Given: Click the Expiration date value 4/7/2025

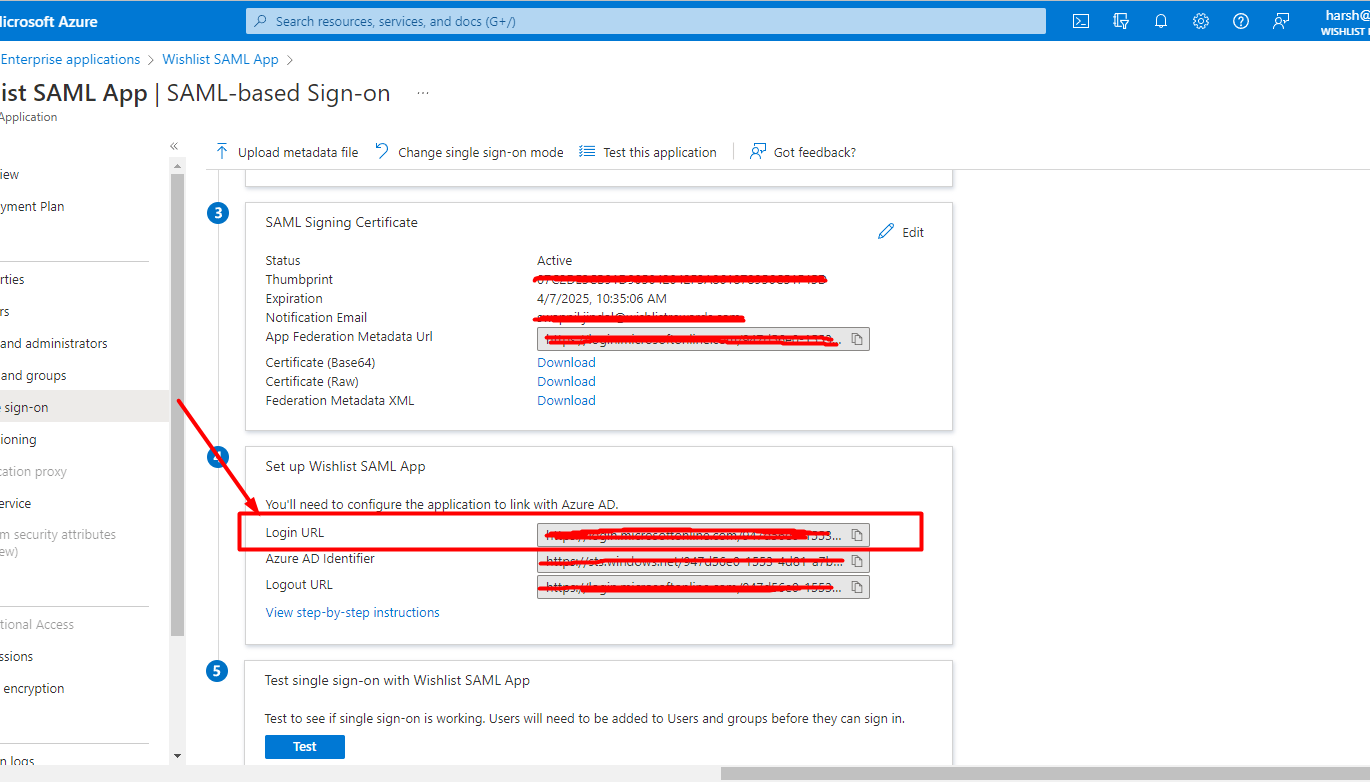Looking at the screenshot, I should pyautogui.click(x=602, y=298).
